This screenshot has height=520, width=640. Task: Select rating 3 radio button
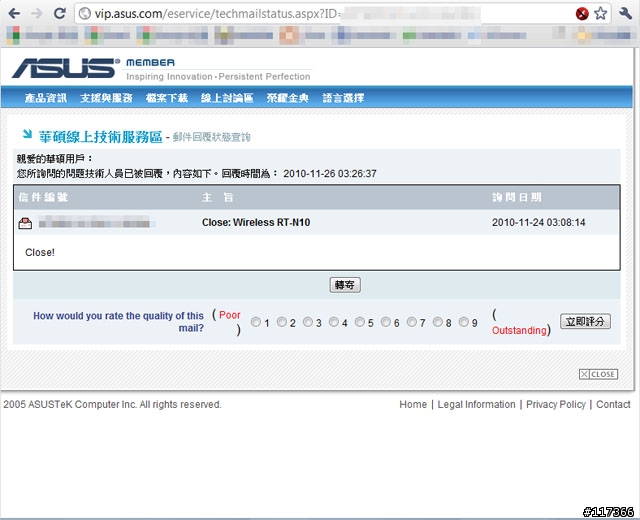coord(308,322)
